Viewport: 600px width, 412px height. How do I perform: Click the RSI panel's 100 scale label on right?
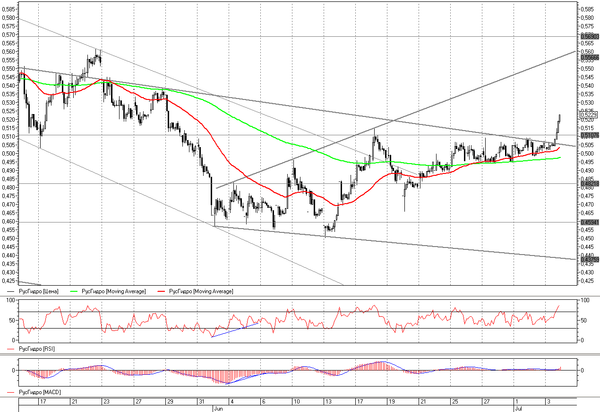[585, 301]
